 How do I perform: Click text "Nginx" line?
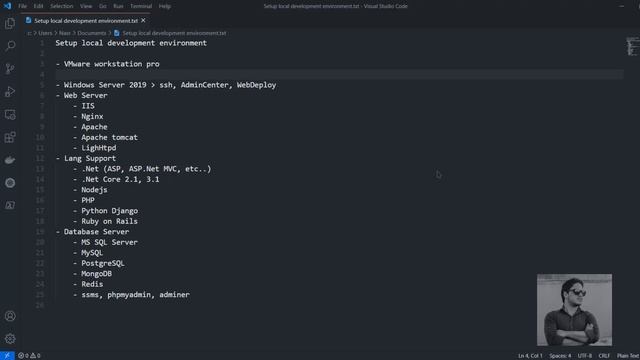click(x=92, y=116)
